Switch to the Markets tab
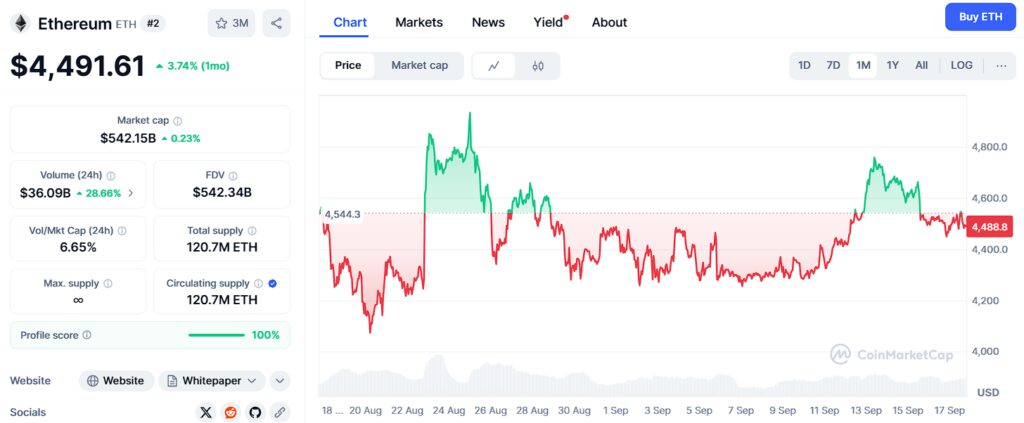This screenshot has height=423, width=1024. pyautogui.click(x=419, y=22)
